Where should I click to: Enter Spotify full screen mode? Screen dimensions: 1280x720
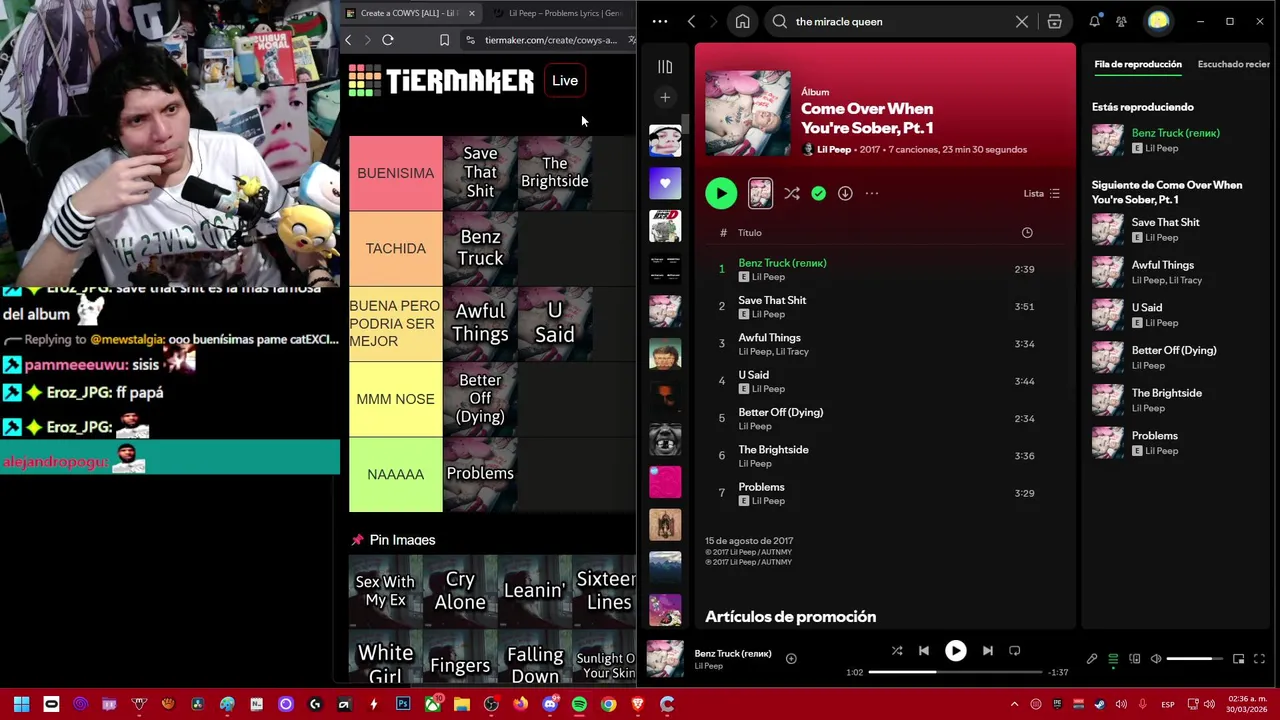point(1259,659)
